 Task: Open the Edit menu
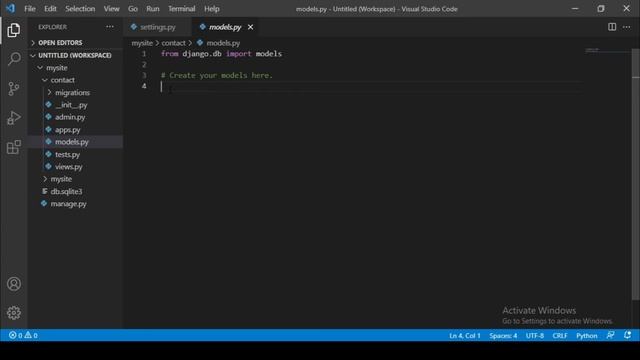click(x=50, y=9)
